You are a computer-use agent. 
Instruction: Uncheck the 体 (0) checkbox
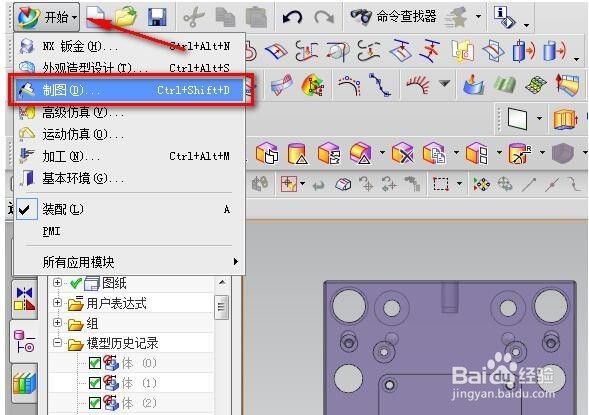tap(95, 363)
